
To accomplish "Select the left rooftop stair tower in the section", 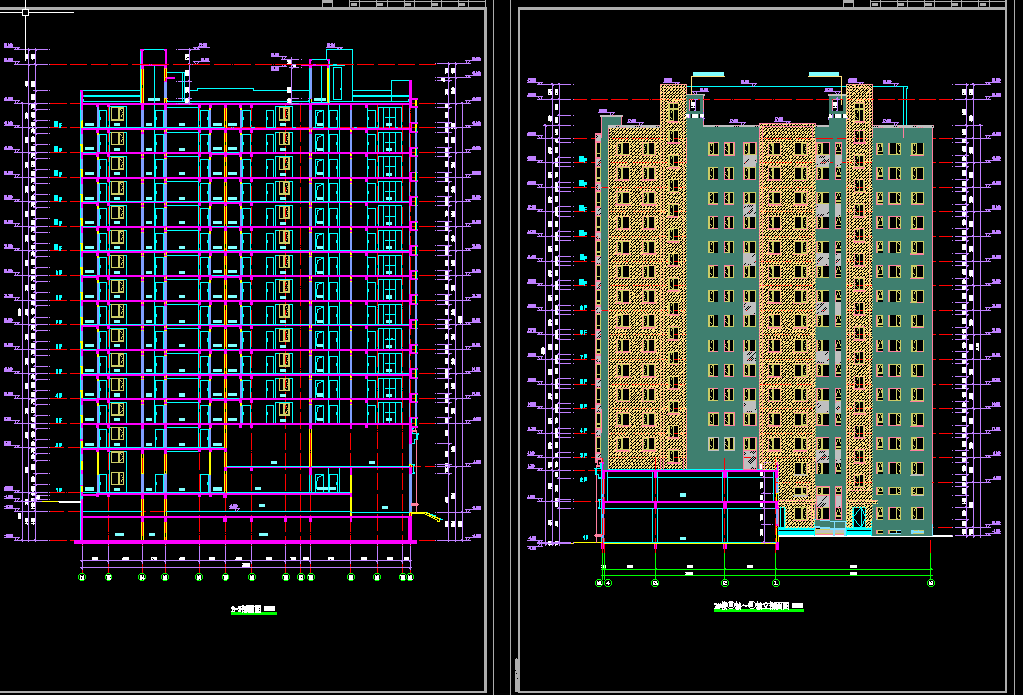I will (153, 75).
